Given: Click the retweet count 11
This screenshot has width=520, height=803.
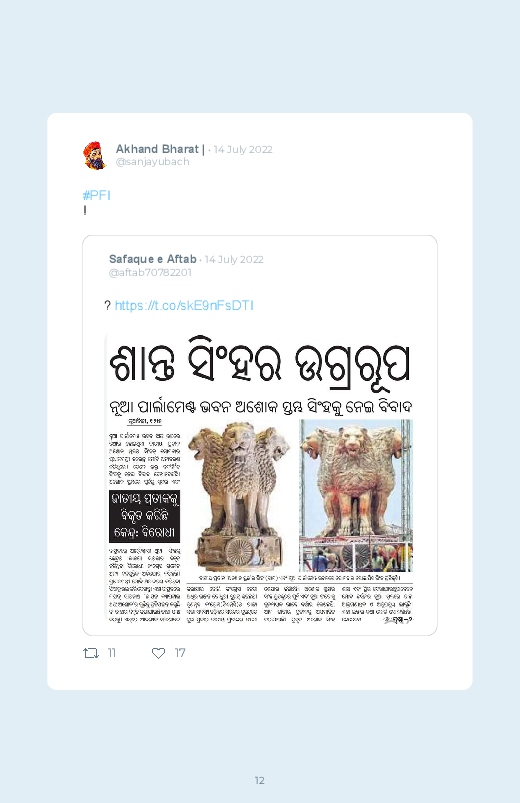Looking at the screenshot, I should pos(112,653).
